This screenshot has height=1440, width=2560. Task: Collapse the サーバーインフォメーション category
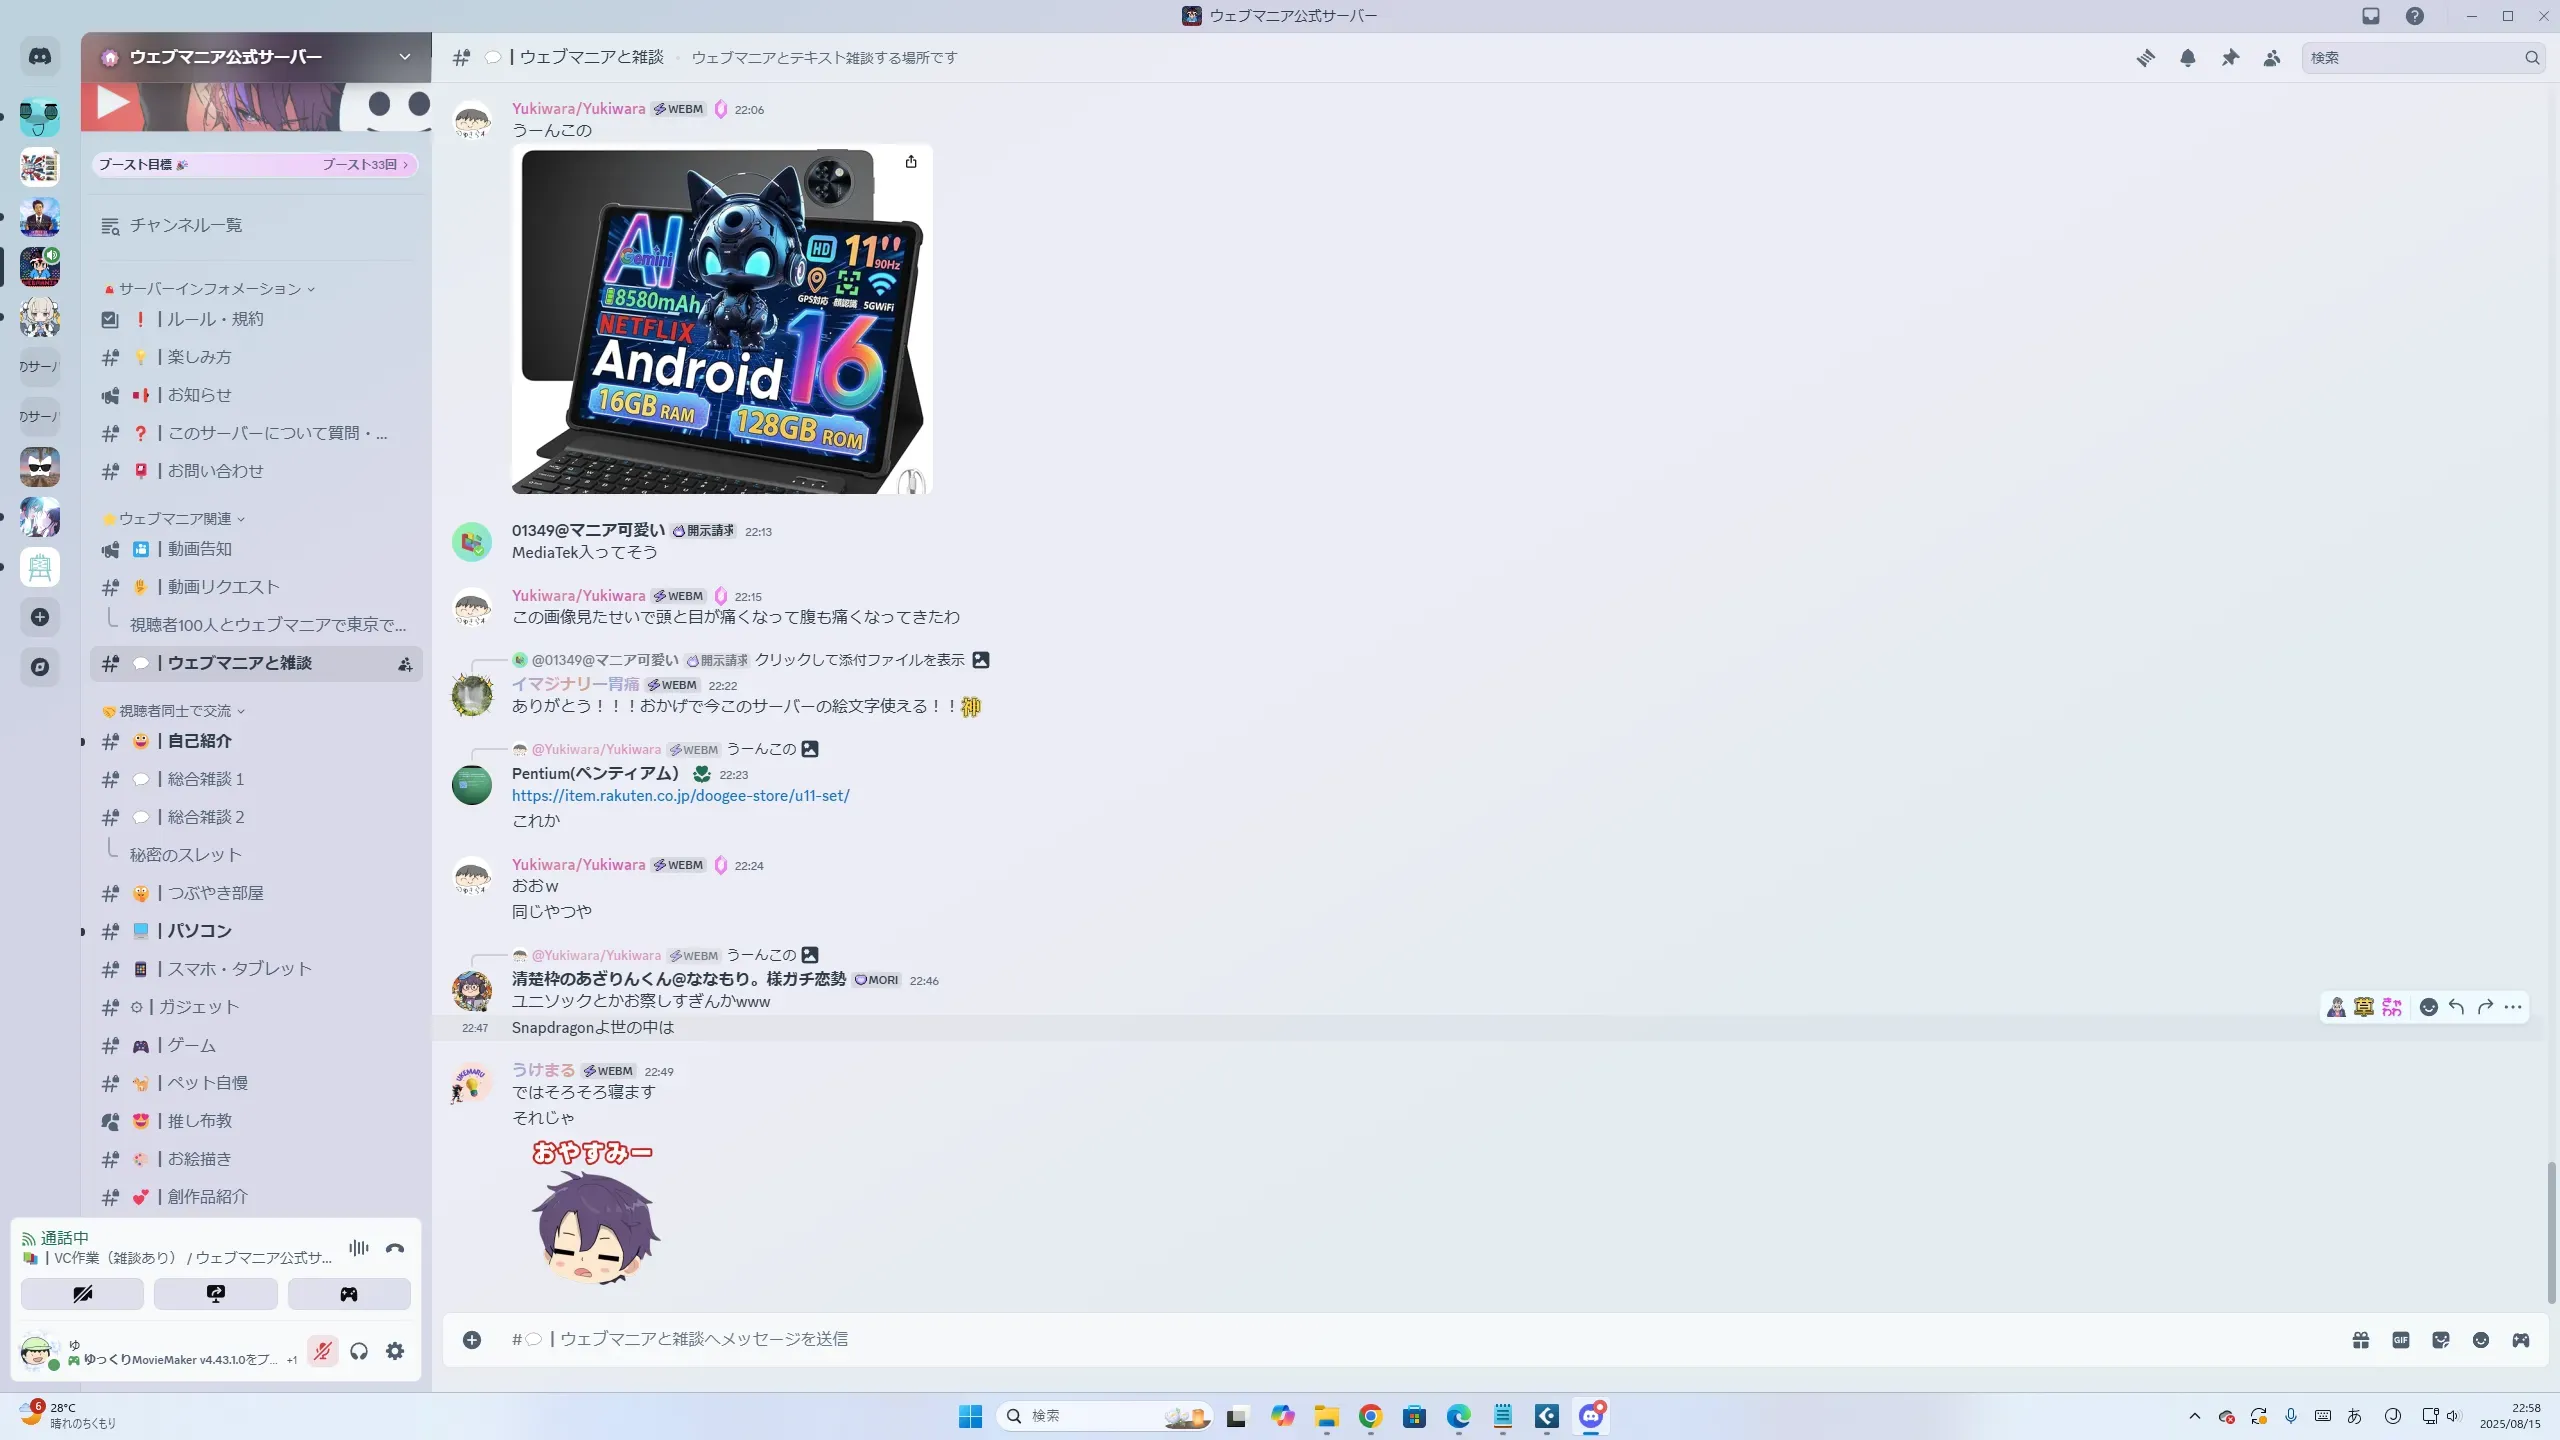(210, 289)
